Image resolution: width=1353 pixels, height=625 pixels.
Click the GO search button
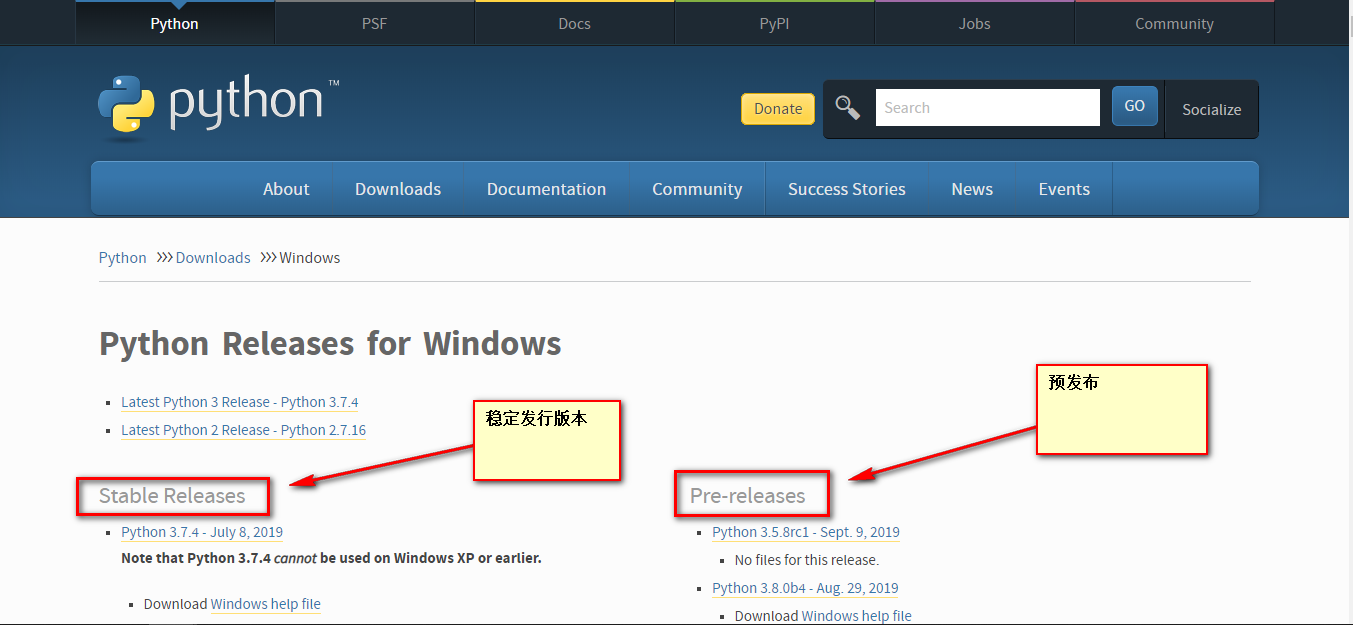click(1134, 104)
